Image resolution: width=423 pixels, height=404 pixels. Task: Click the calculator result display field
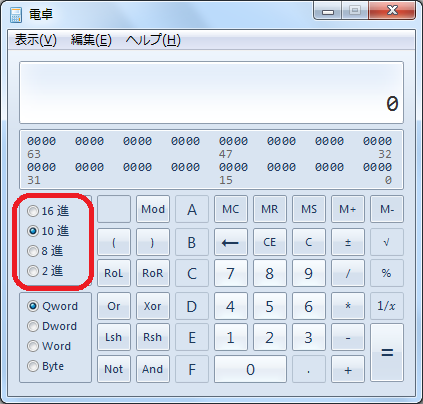(x=211, y=92)
